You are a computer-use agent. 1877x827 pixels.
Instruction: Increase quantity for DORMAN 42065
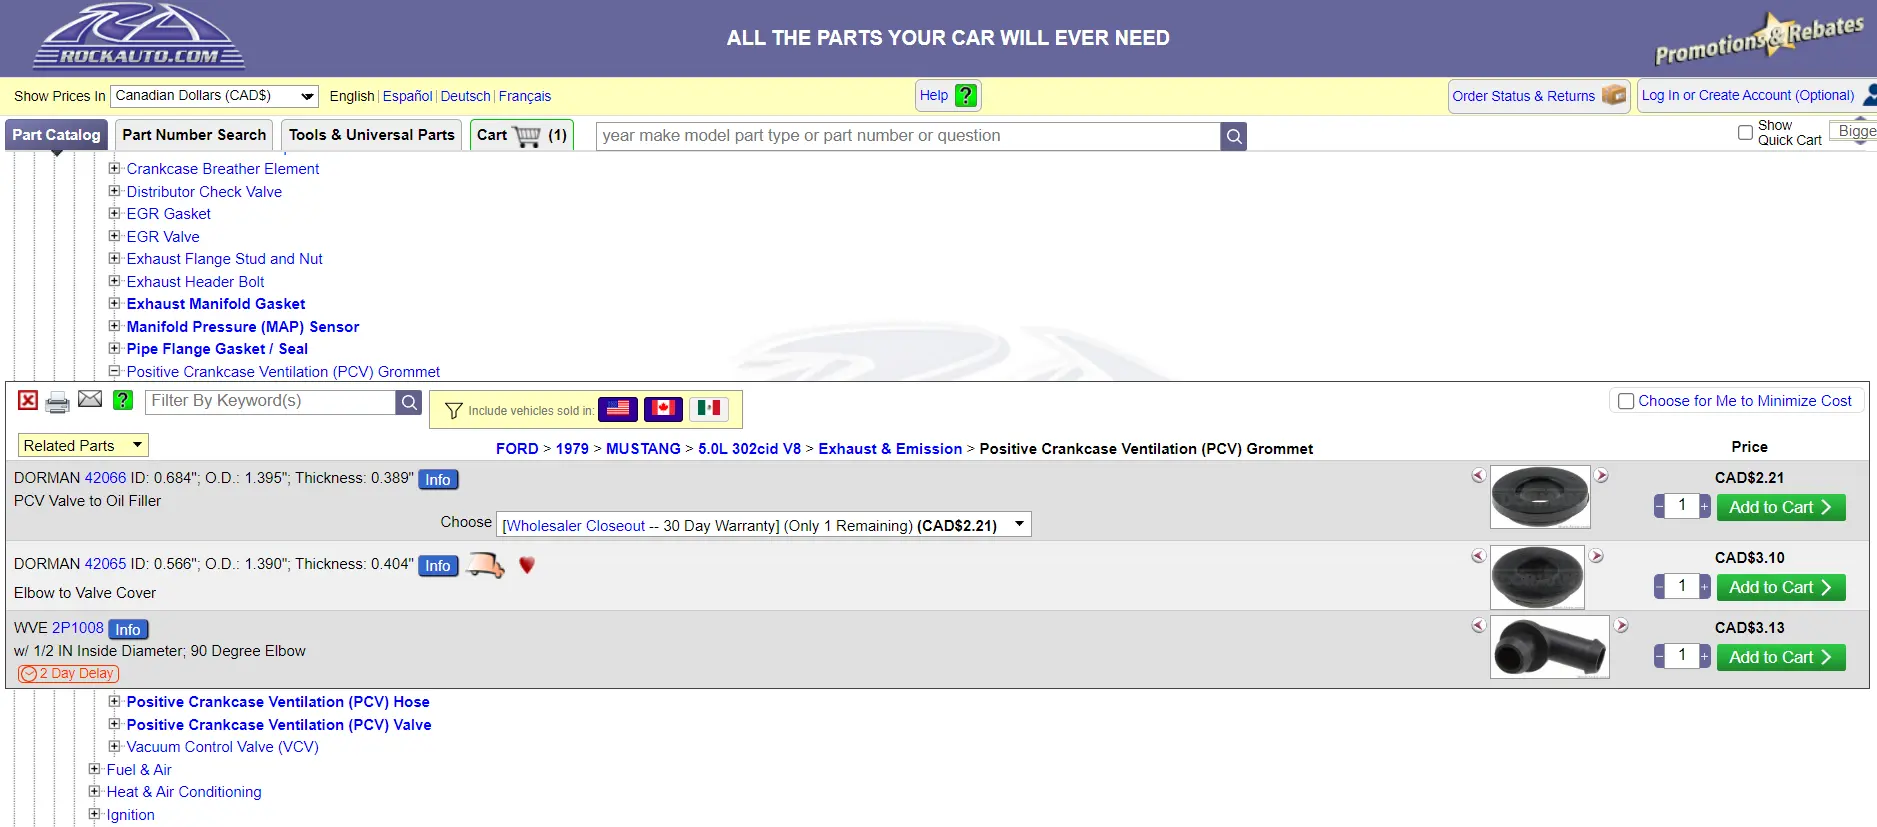tap(1704, 587)
